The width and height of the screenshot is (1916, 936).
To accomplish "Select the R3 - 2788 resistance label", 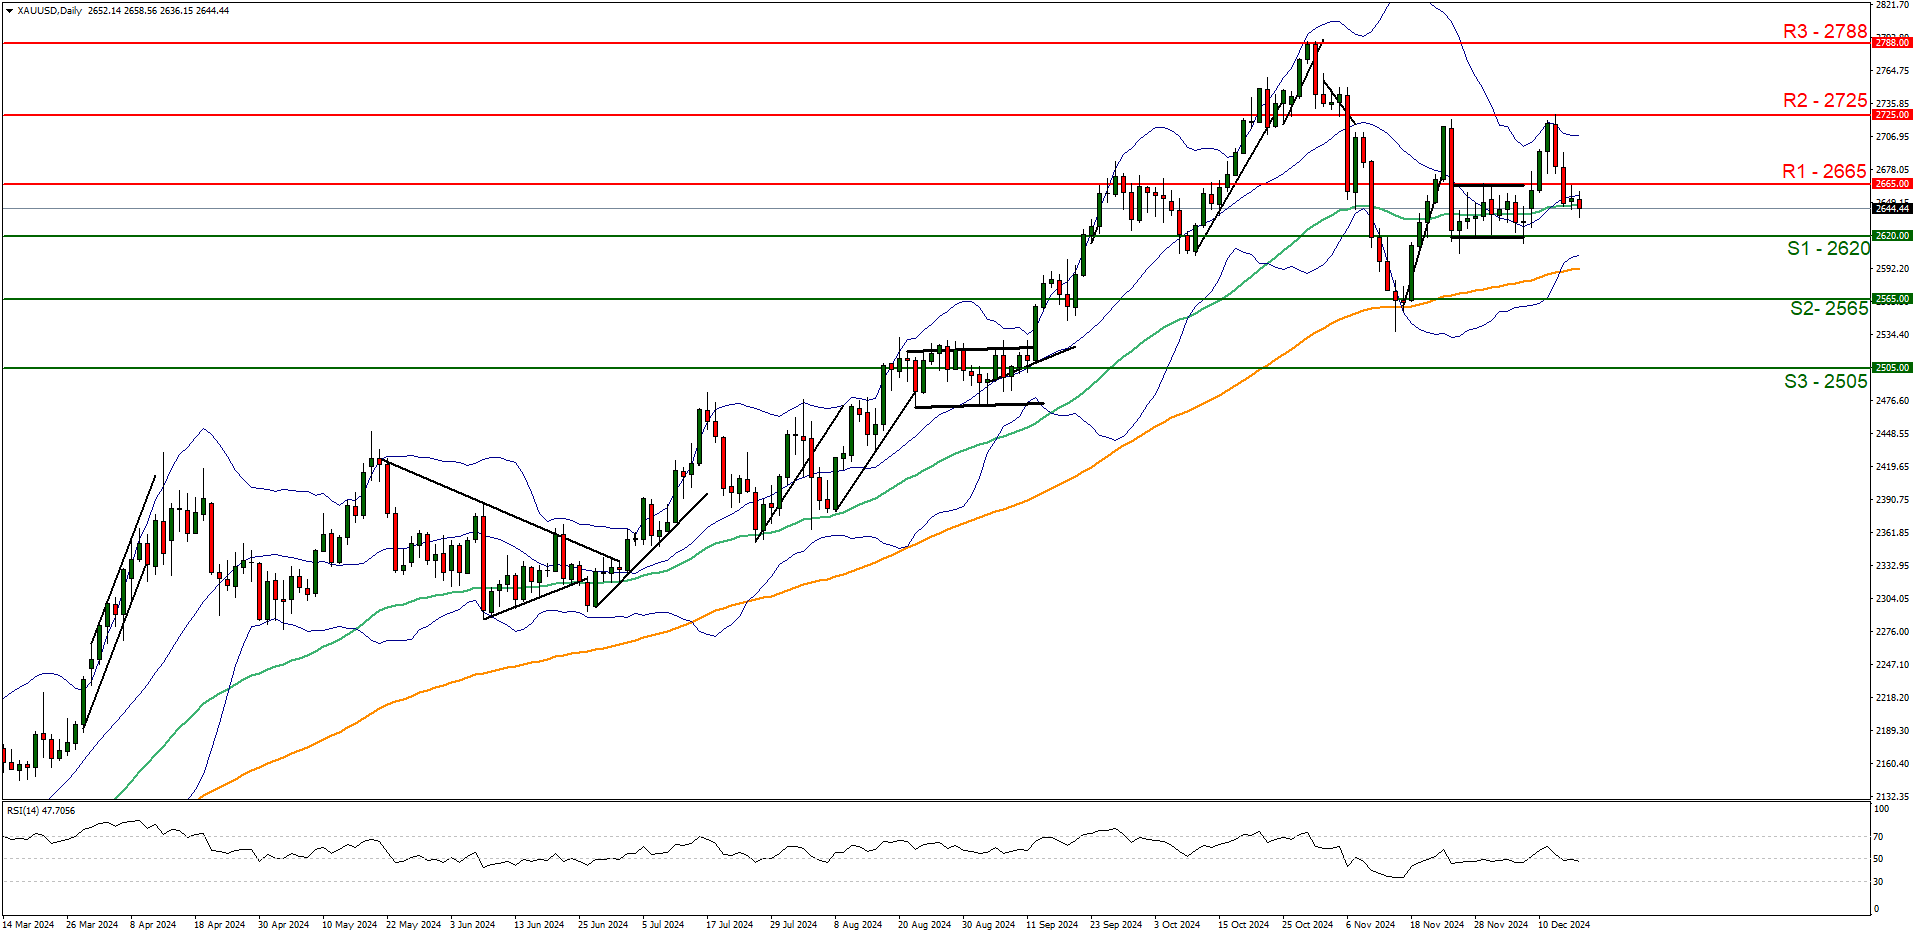I will 1825,31.
